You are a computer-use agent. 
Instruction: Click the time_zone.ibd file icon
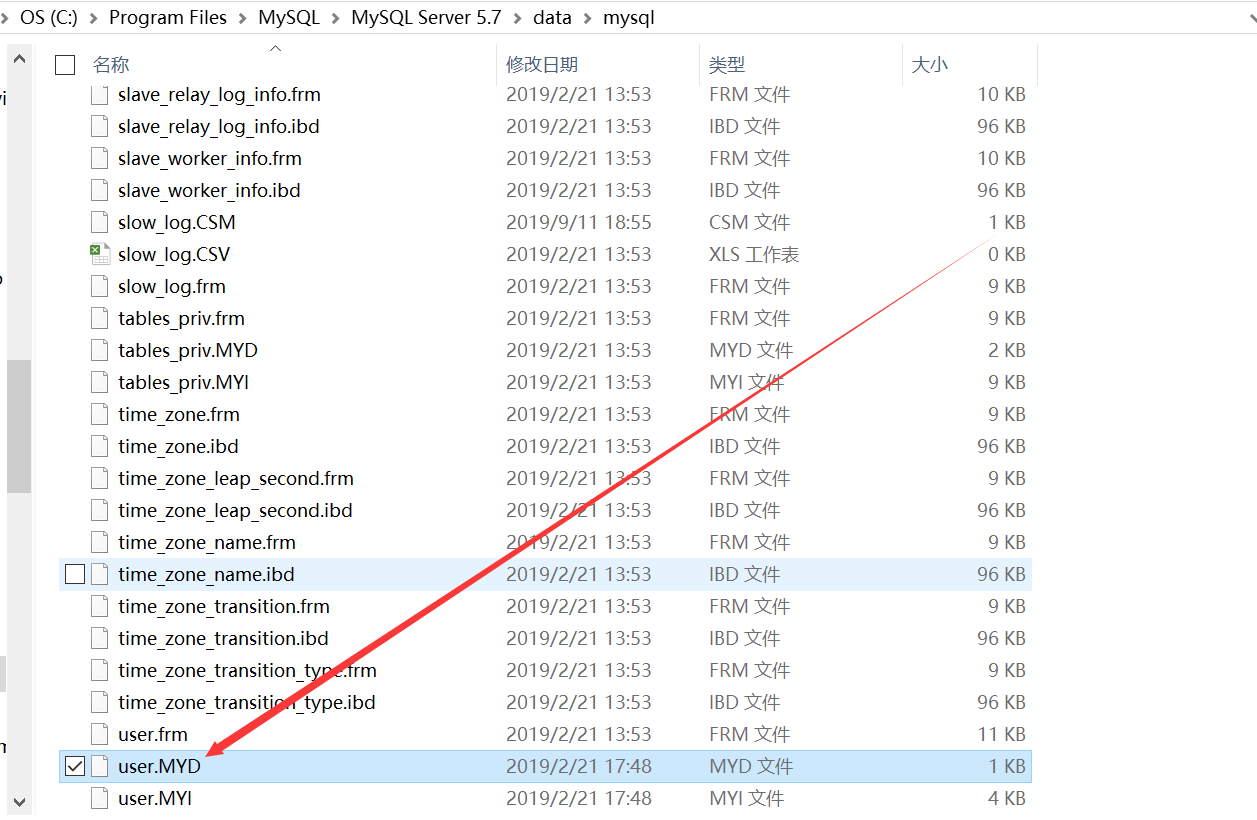click(99, 447)
